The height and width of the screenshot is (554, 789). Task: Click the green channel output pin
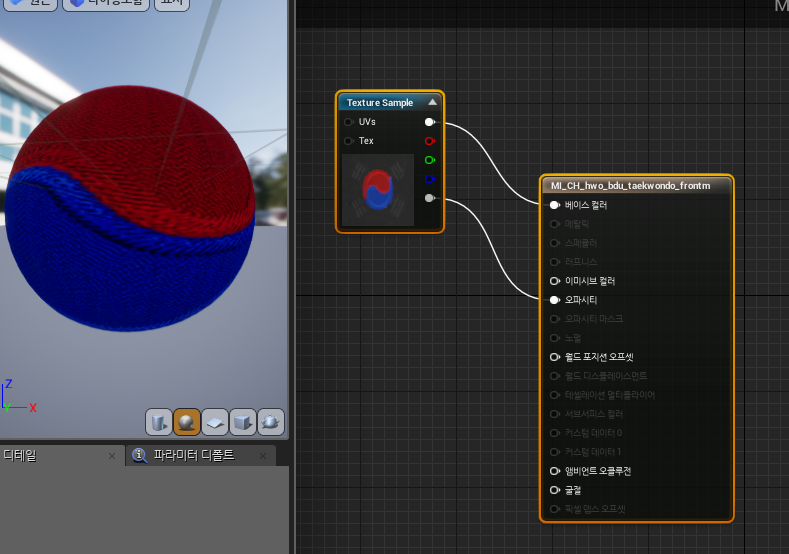tap(429, 160)
